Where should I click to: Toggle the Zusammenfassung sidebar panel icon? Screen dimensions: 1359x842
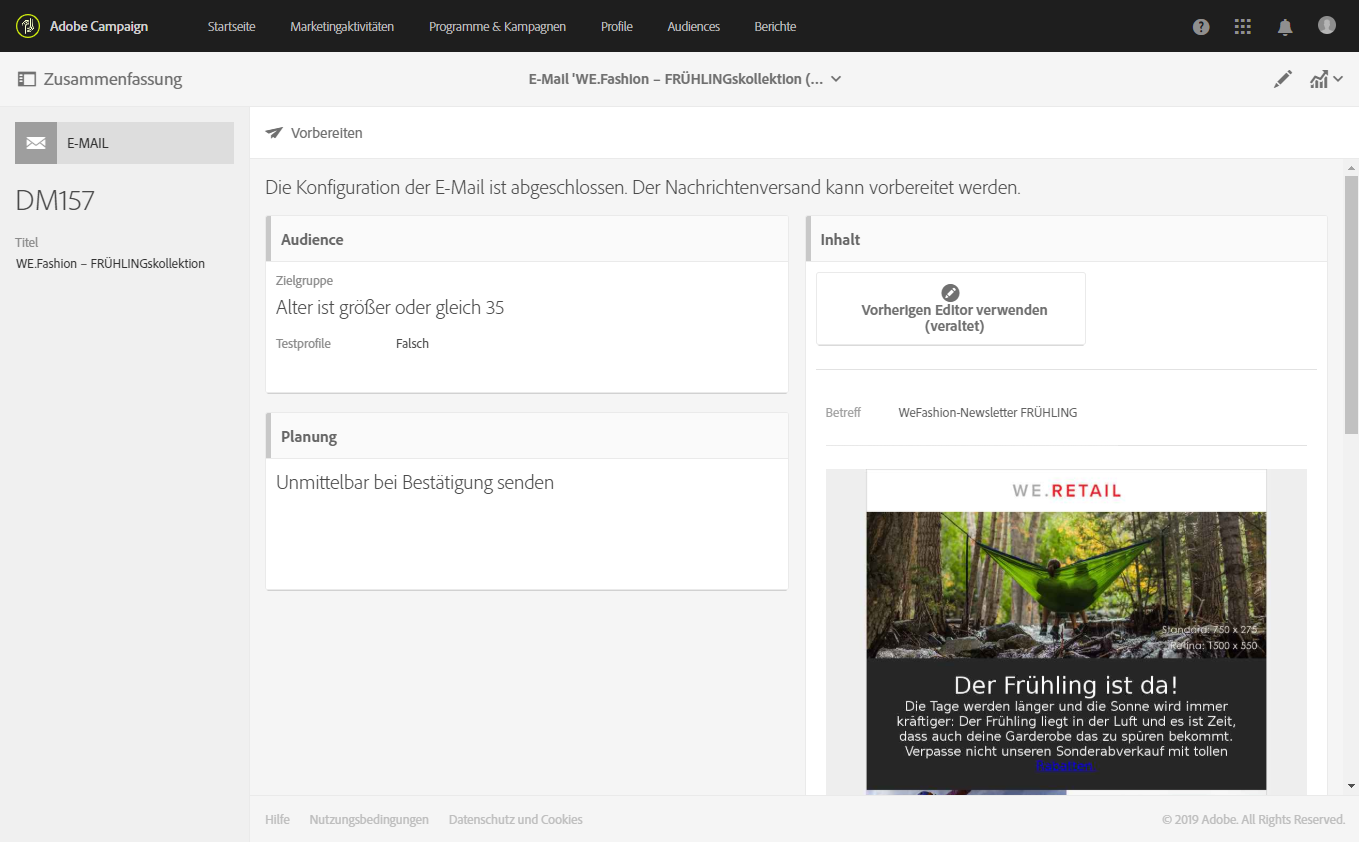click(27, 79)
